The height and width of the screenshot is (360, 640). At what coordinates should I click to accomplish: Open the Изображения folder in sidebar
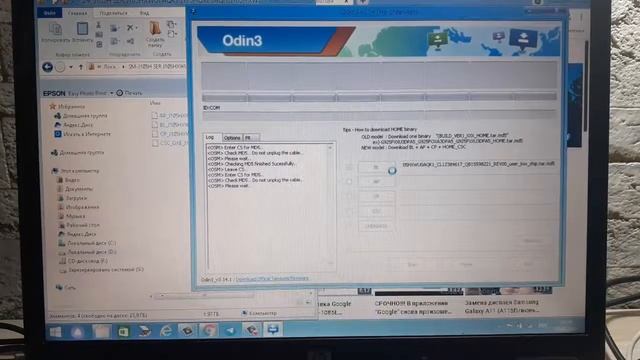79,207
